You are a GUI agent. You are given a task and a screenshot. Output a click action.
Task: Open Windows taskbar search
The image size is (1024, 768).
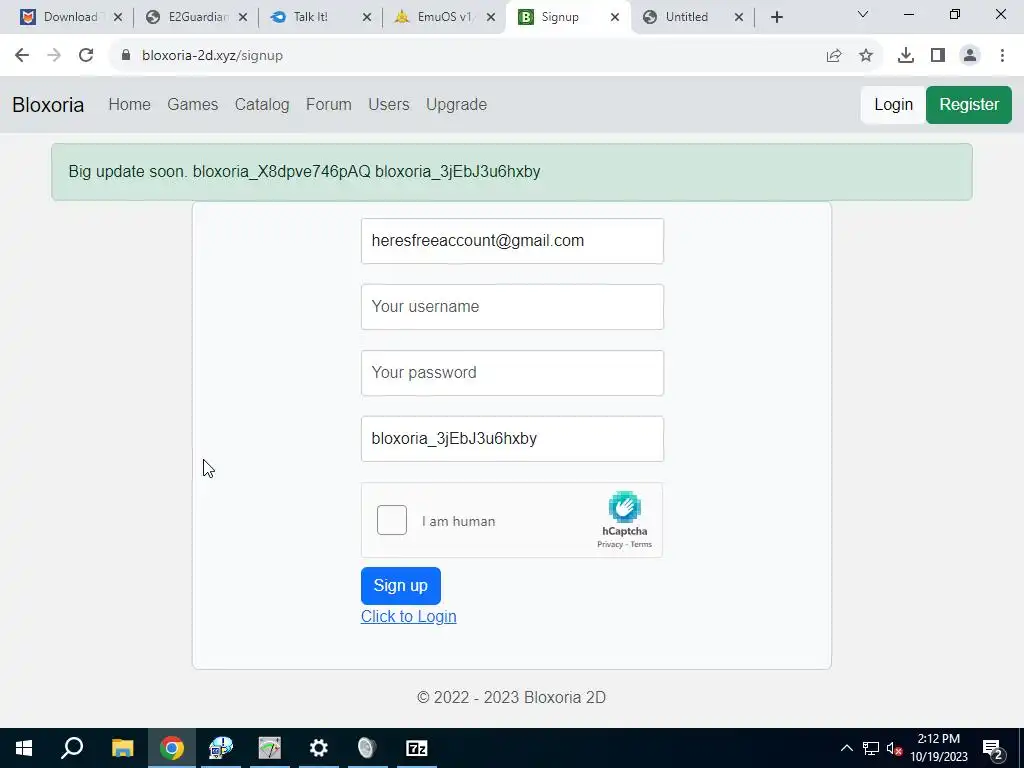72,748
